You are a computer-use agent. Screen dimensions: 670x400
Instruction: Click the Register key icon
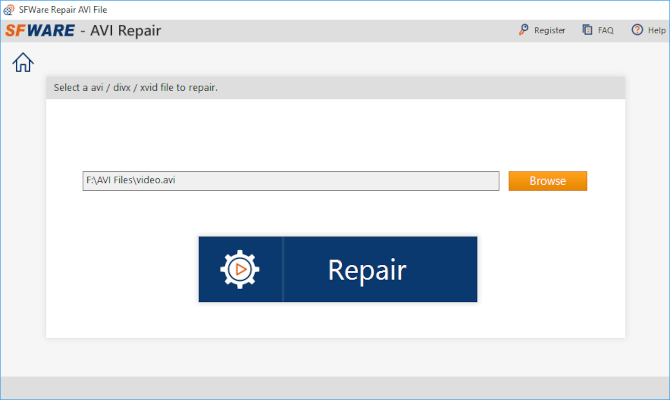[x=523, y=29]
